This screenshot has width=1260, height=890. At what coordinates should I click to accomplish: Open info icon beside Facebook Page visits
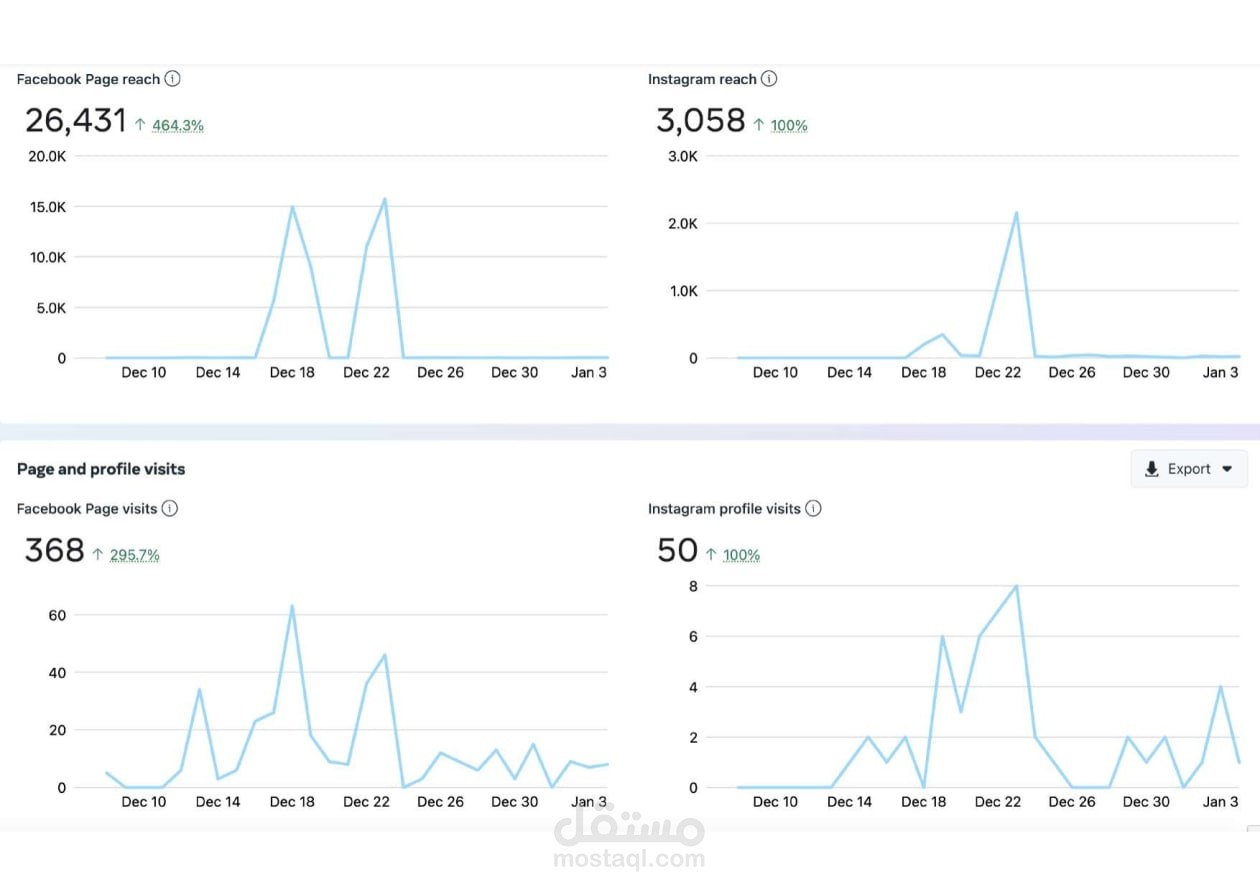point(170,508)
